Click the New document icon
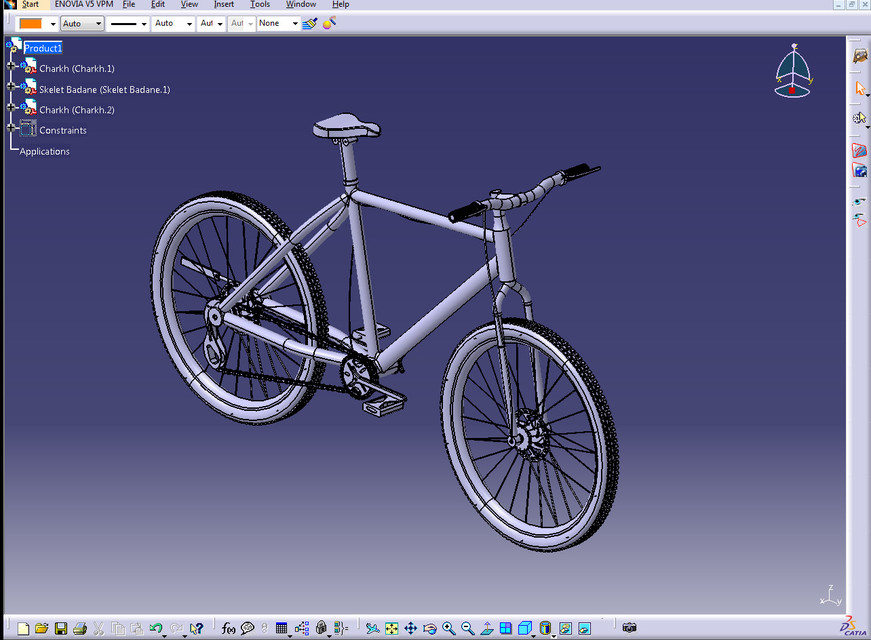The width and height of the screenshot is (871, 640). pos(23,628)
